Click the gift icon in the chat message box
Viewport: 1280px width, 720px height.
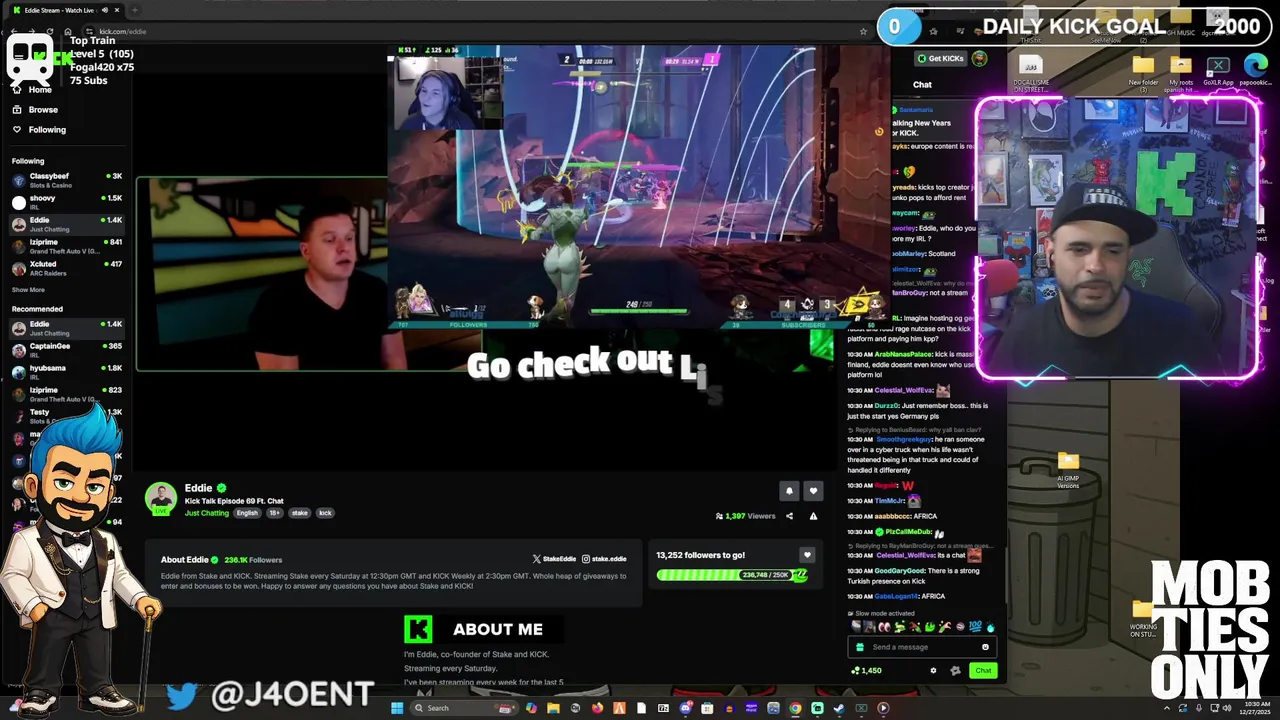(x=860, y=647)
